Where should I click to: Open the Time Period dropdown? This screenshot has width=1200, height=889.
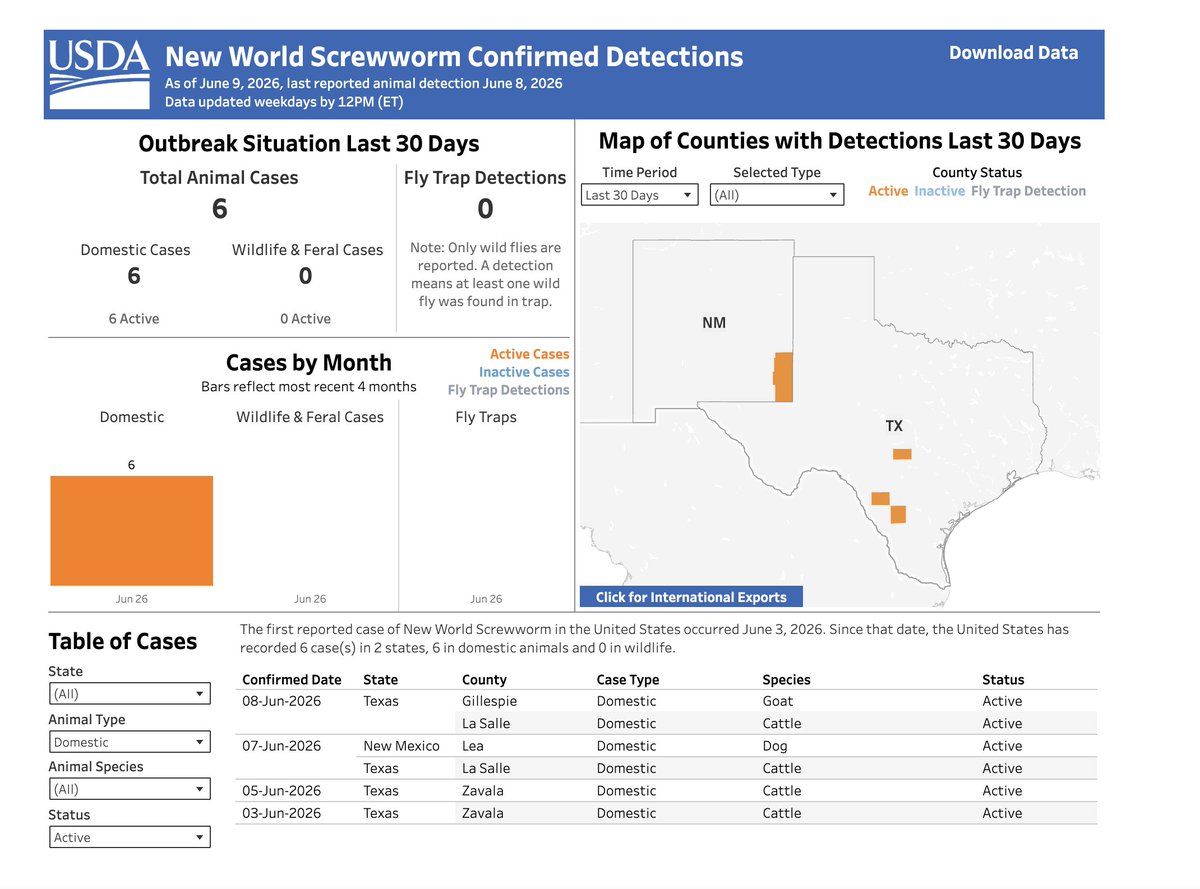click(x=639, y=195)
